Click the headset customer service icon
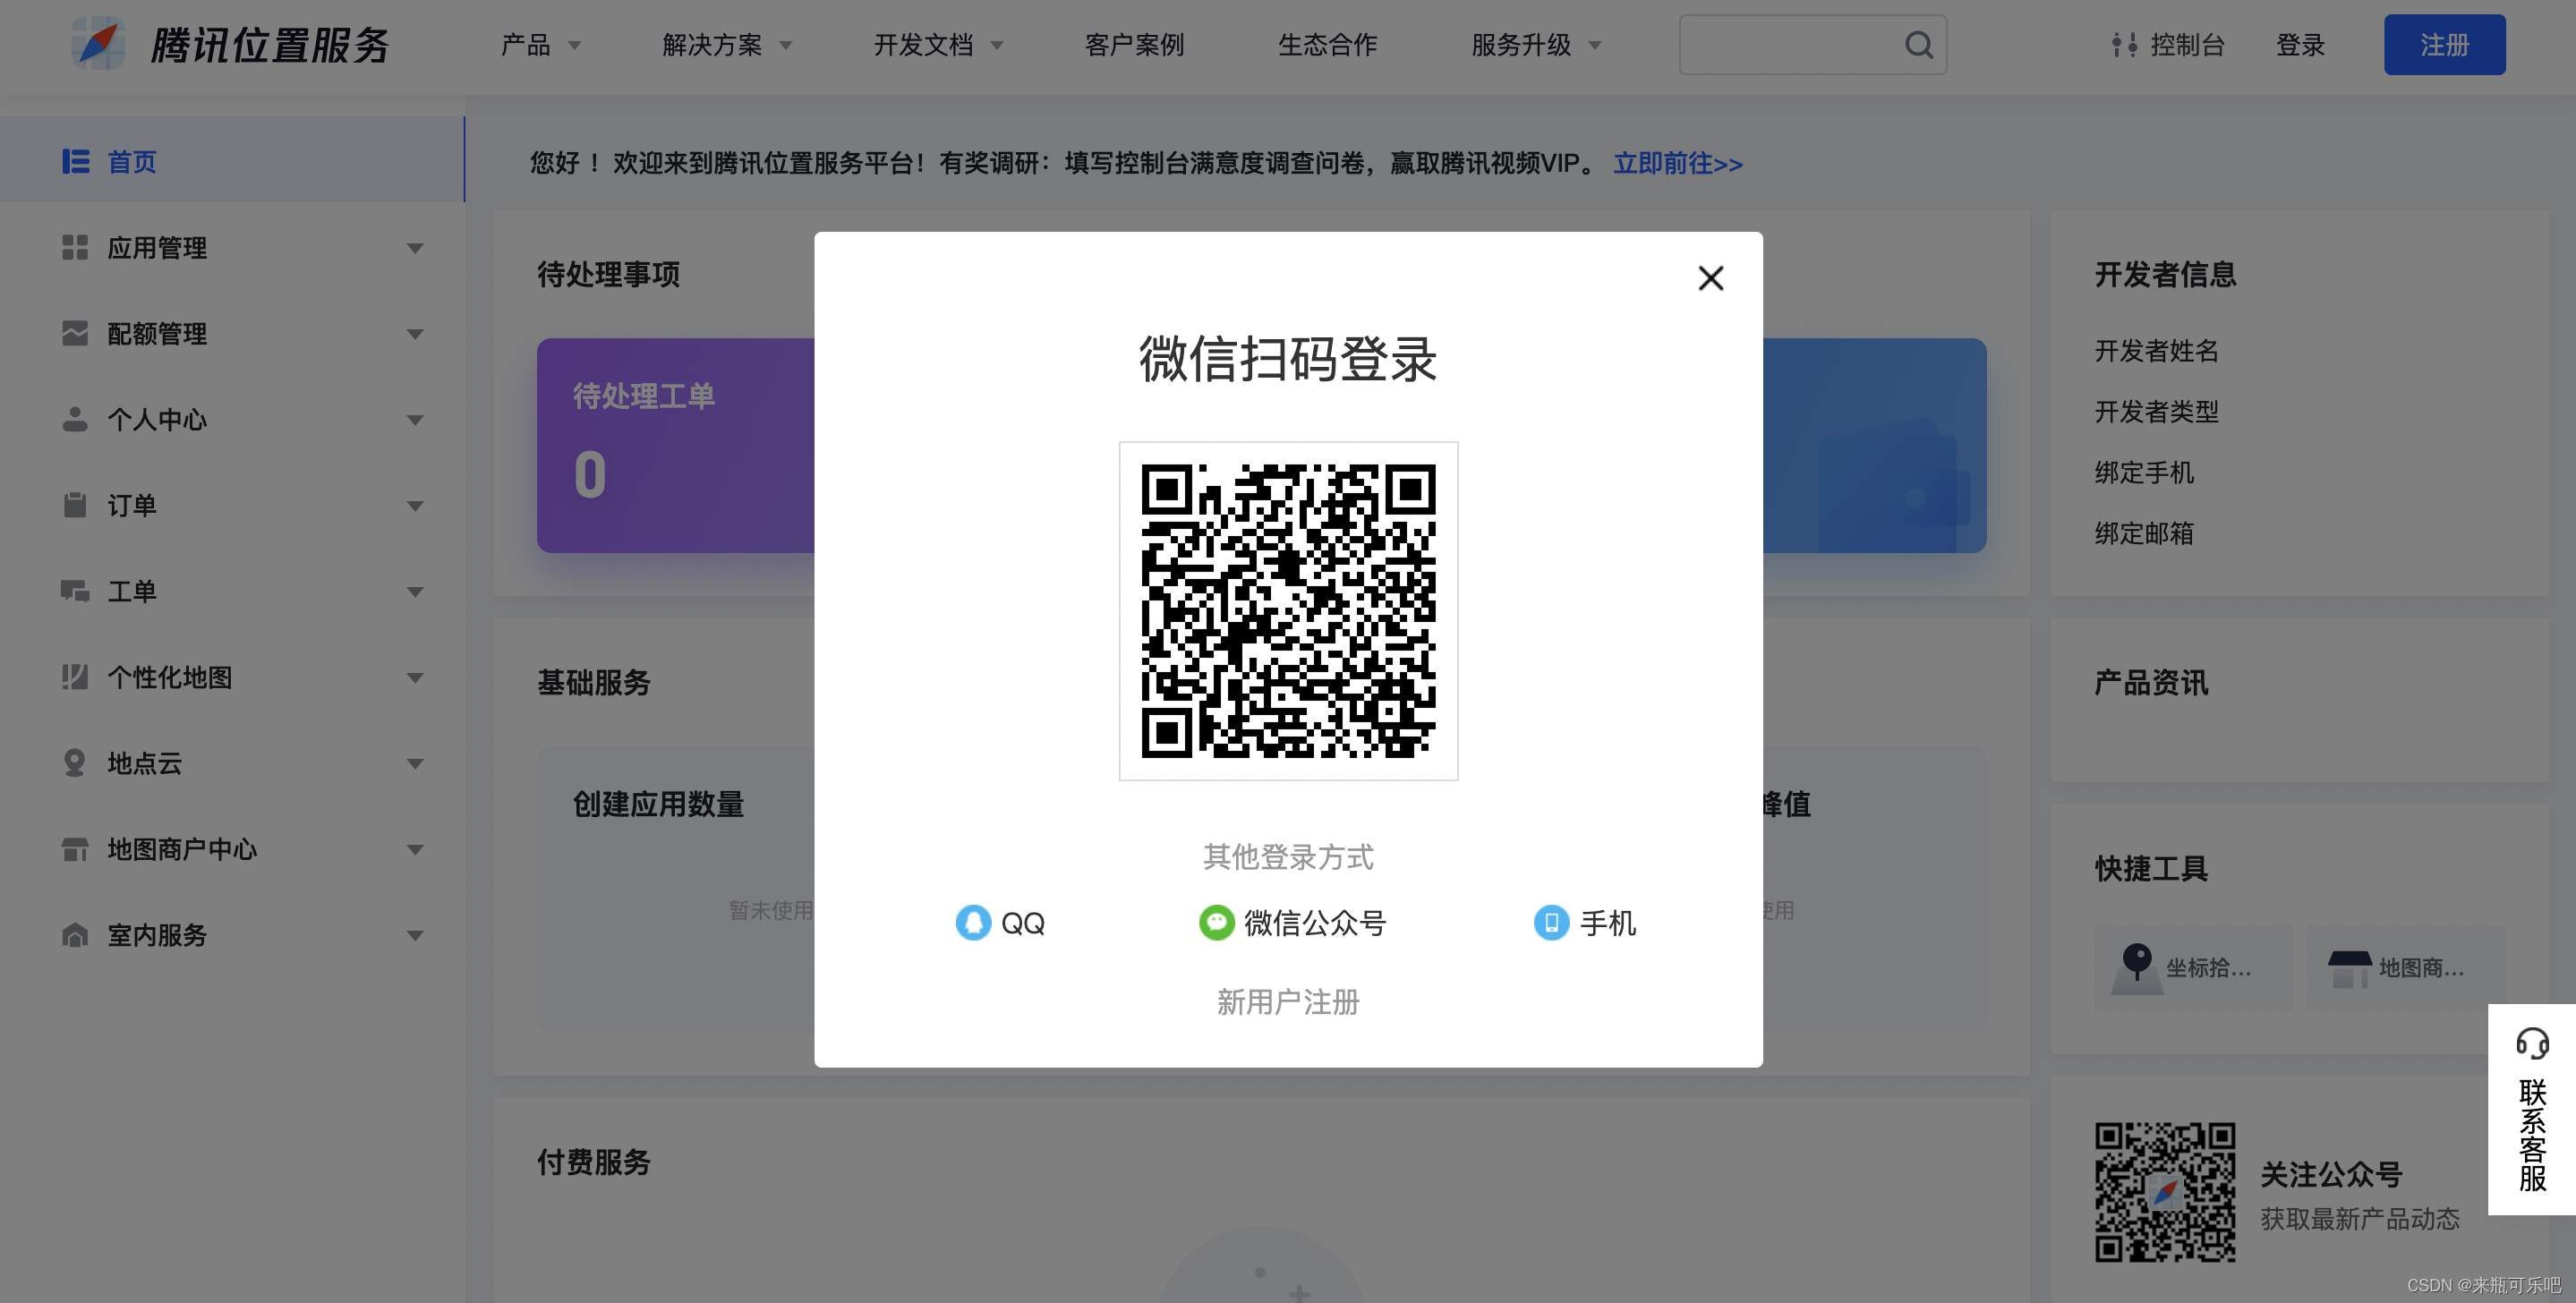This screenshot has height=1303, width=2576. click(x=2531, y=1044)
